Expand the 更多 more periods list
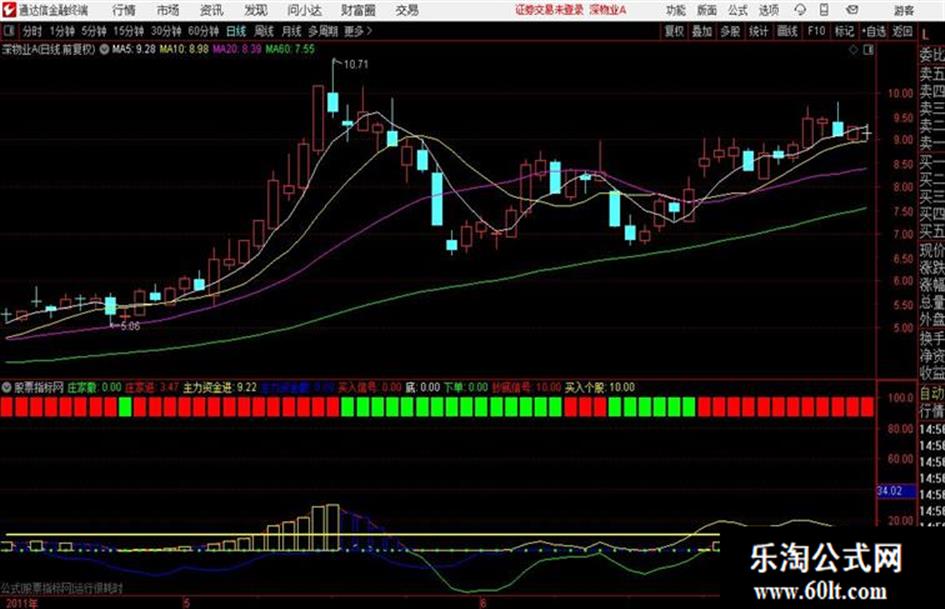945x609 pixels. (x=358, y=31)
